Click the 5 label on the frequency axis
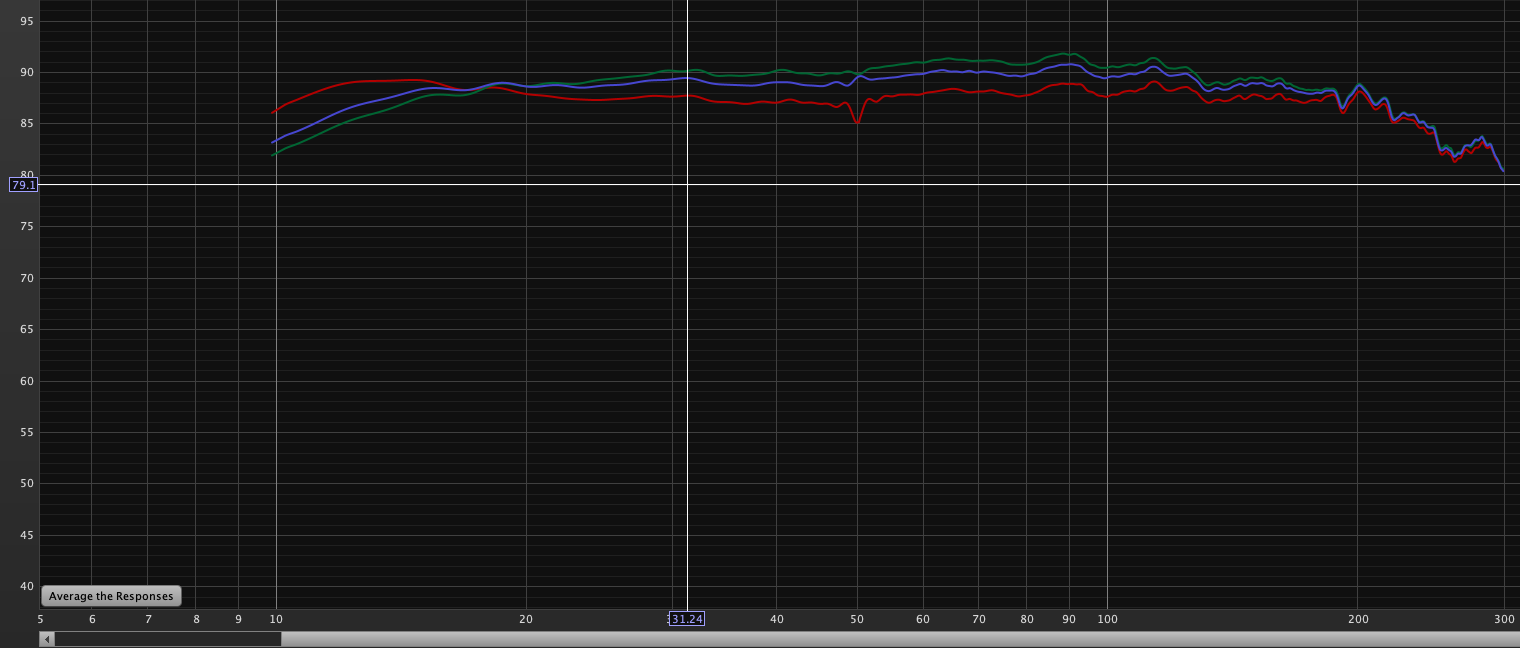 [x=41, y=619]
